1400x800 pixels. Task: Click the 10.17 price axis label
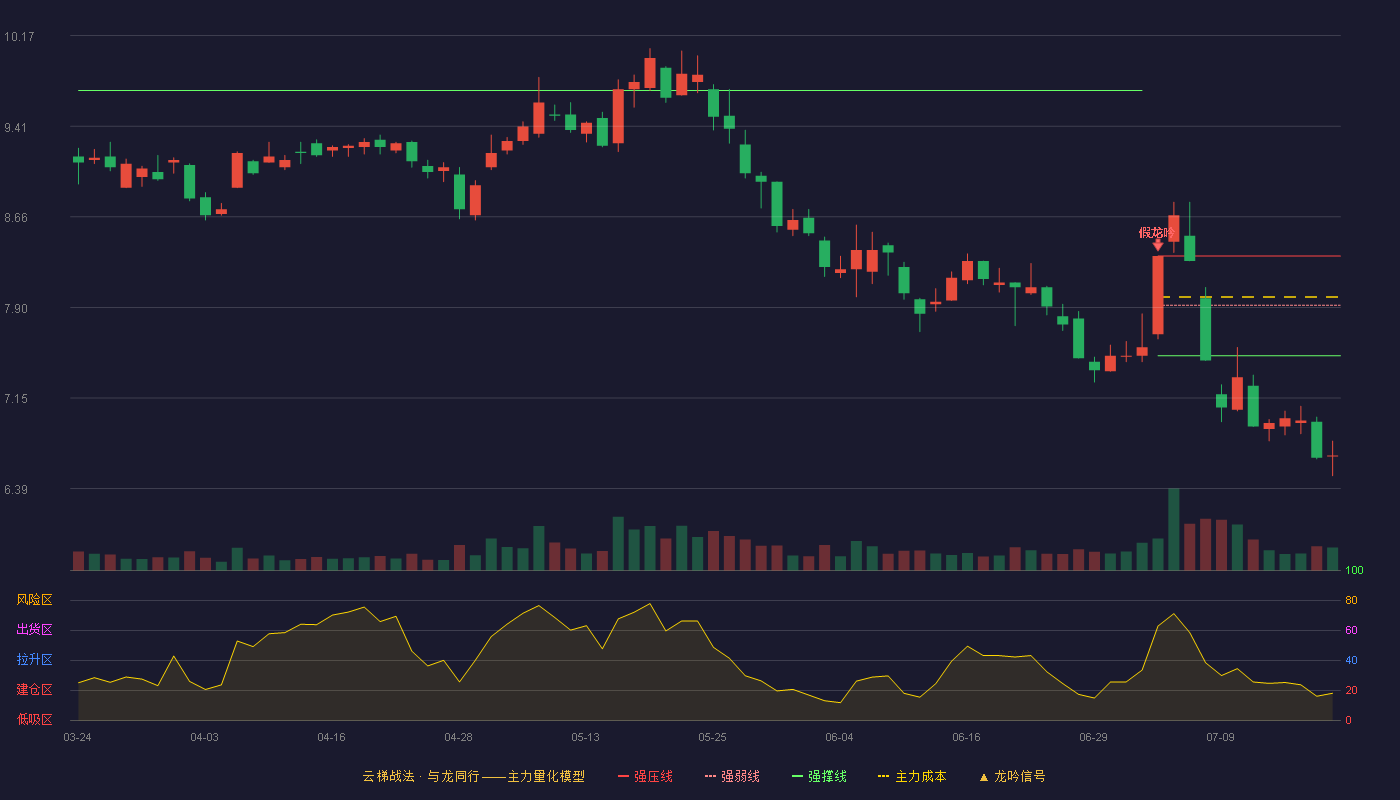[19, 37]
